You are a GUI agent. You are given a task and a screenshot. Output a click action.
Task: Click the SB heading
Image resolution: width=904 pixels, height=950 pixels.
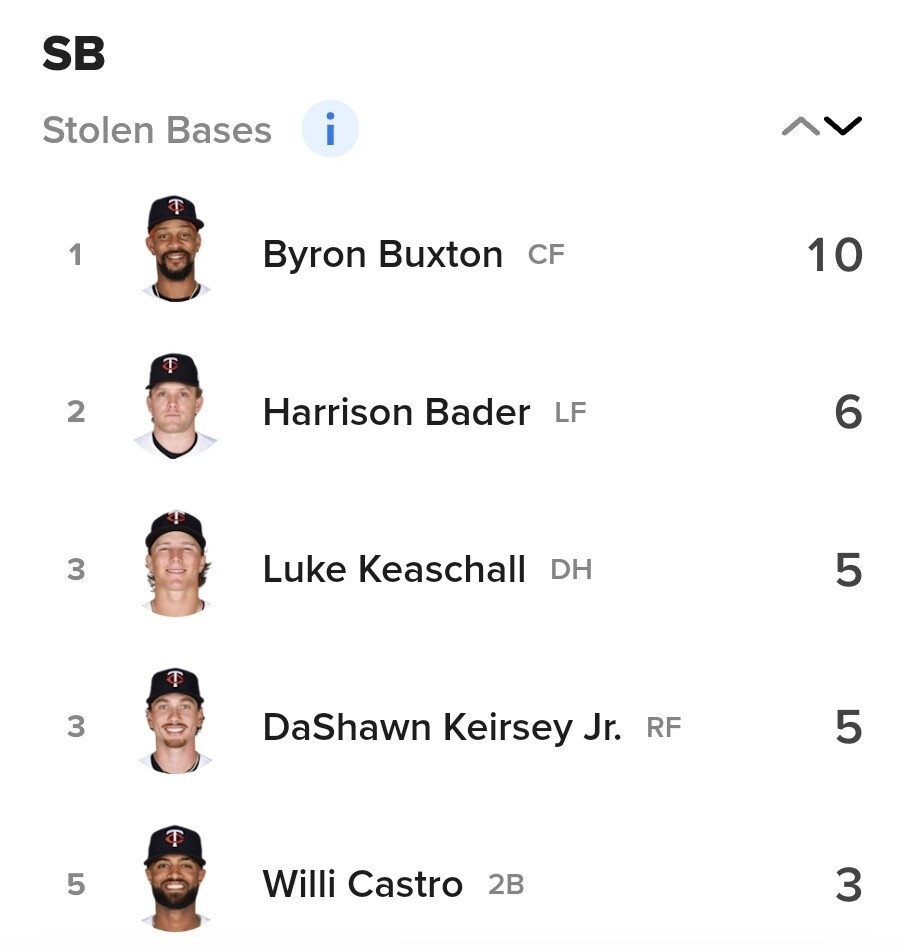[x=74, y=53]
